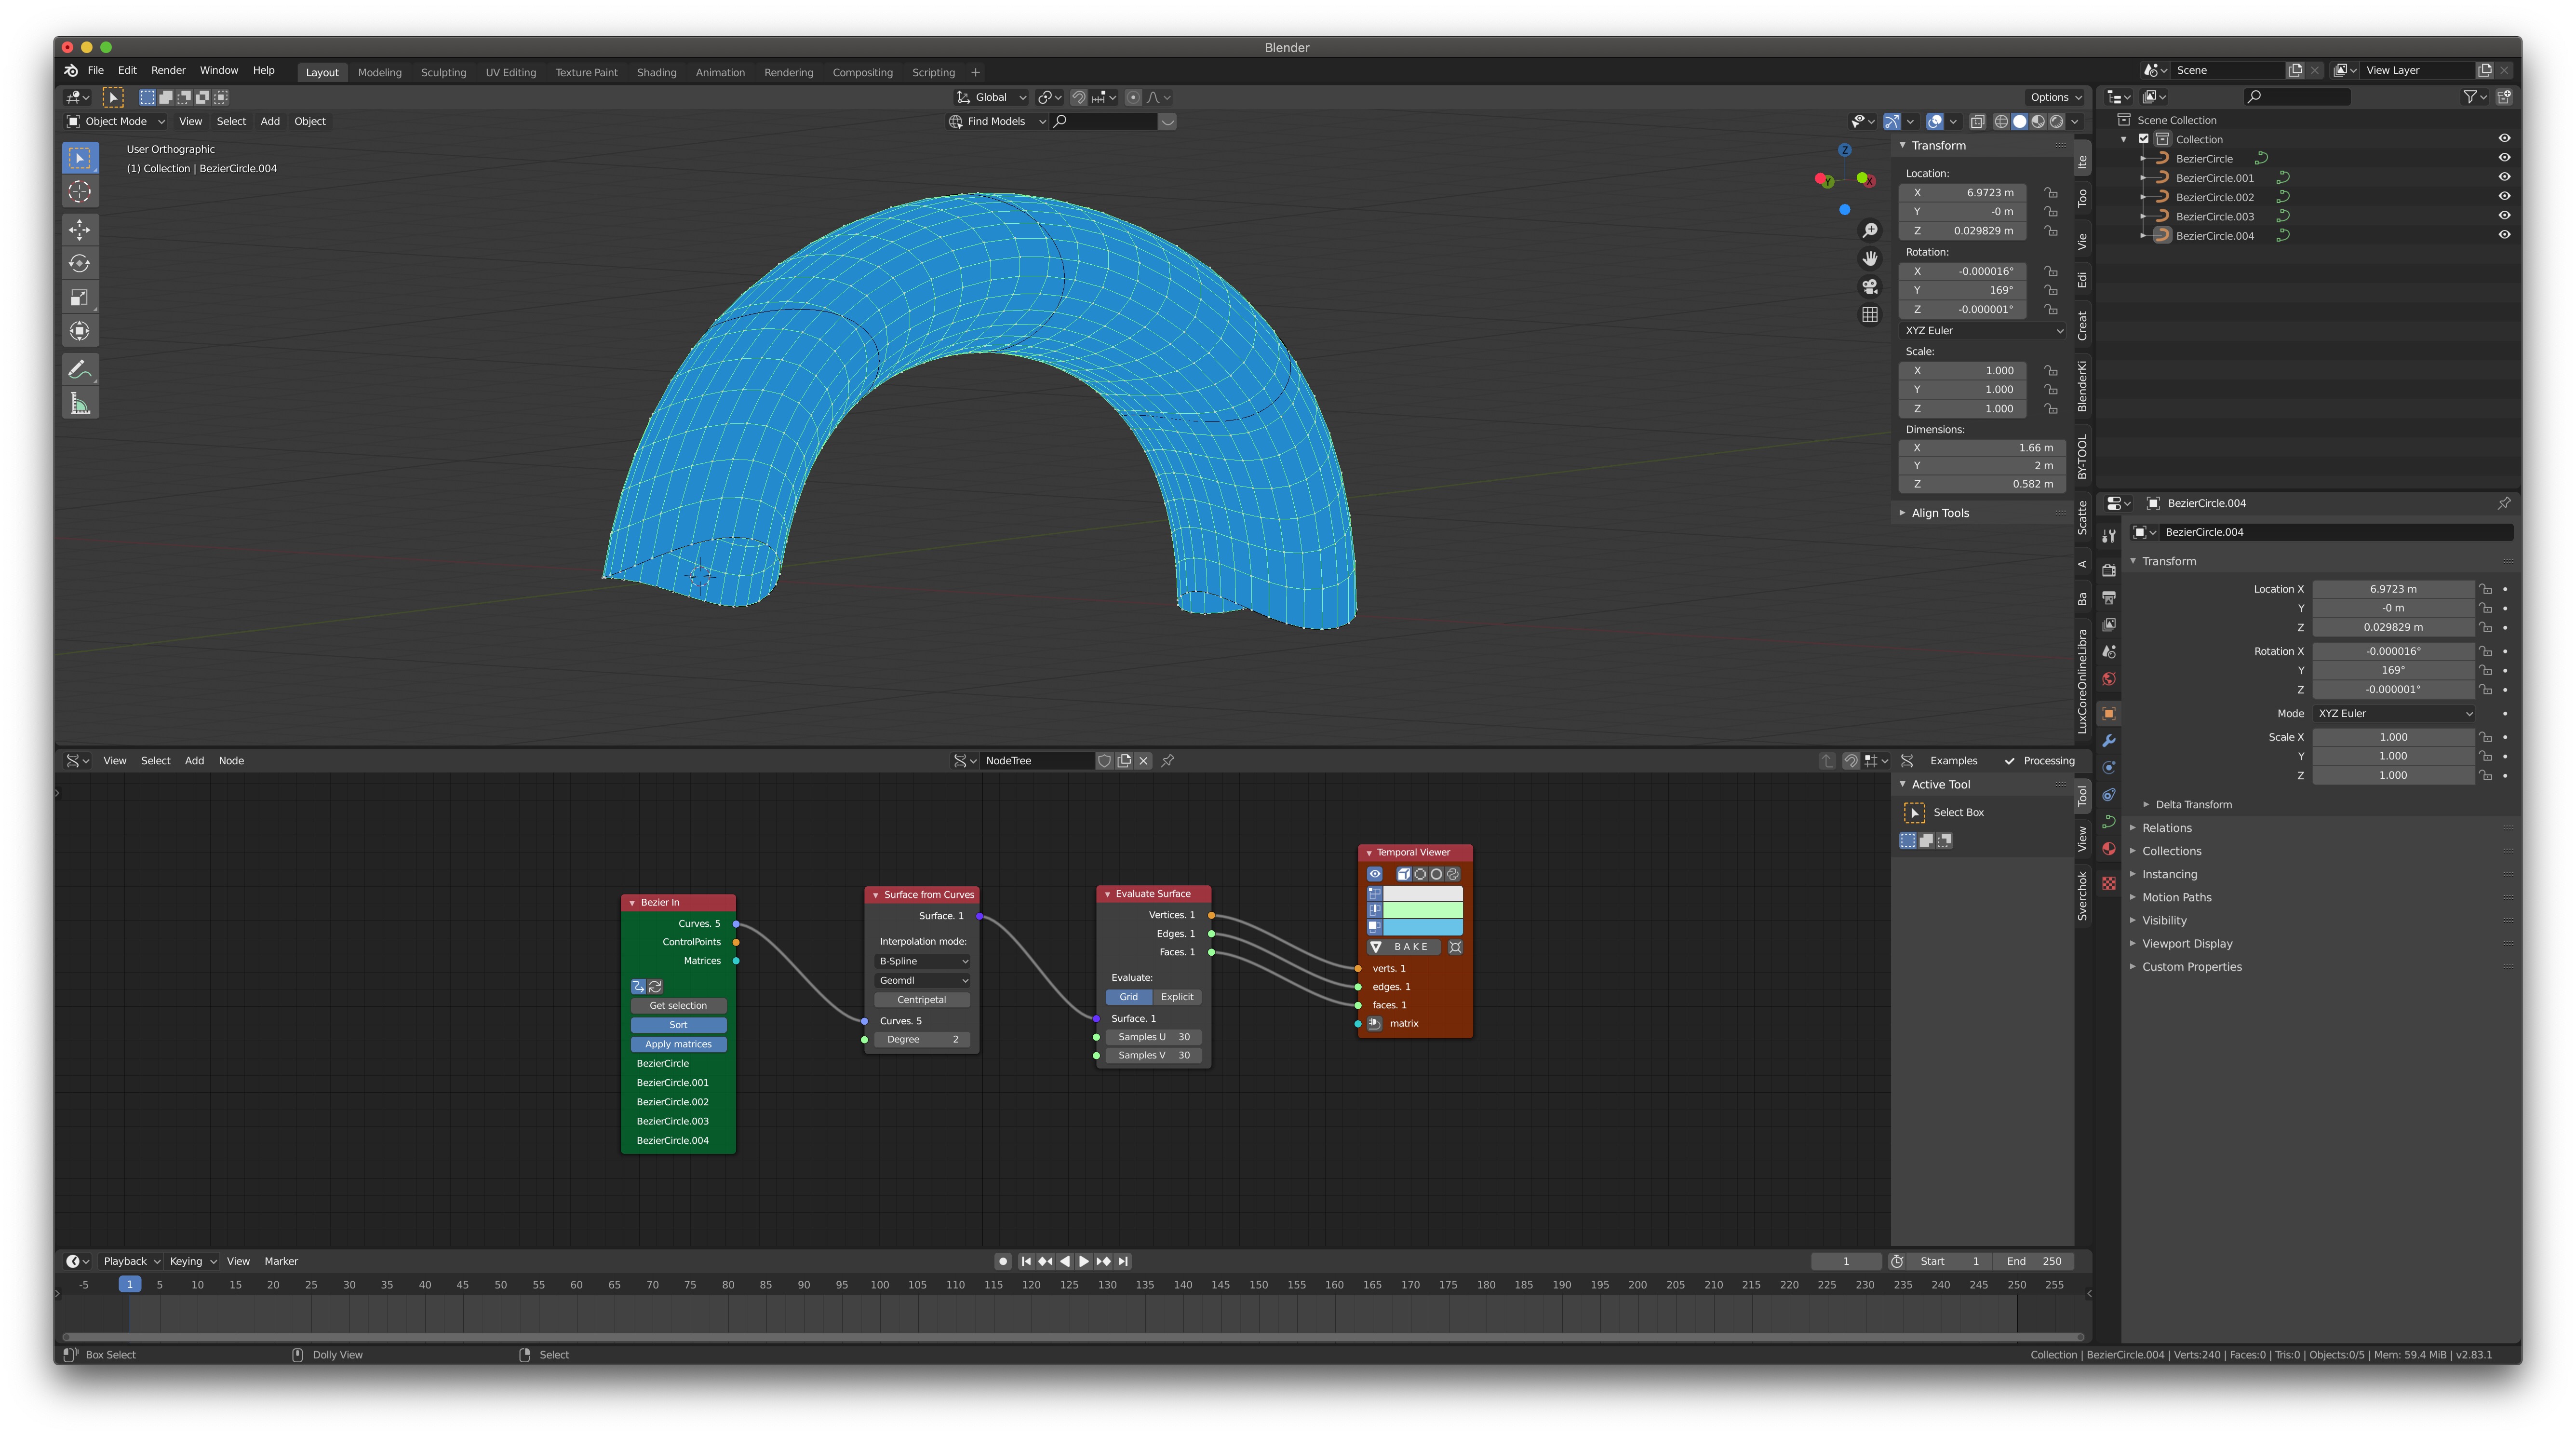Click the Apply matrices button in Bezier In node
The width and height of the screenshot is (2576, 1436).
coord(678,1044)
